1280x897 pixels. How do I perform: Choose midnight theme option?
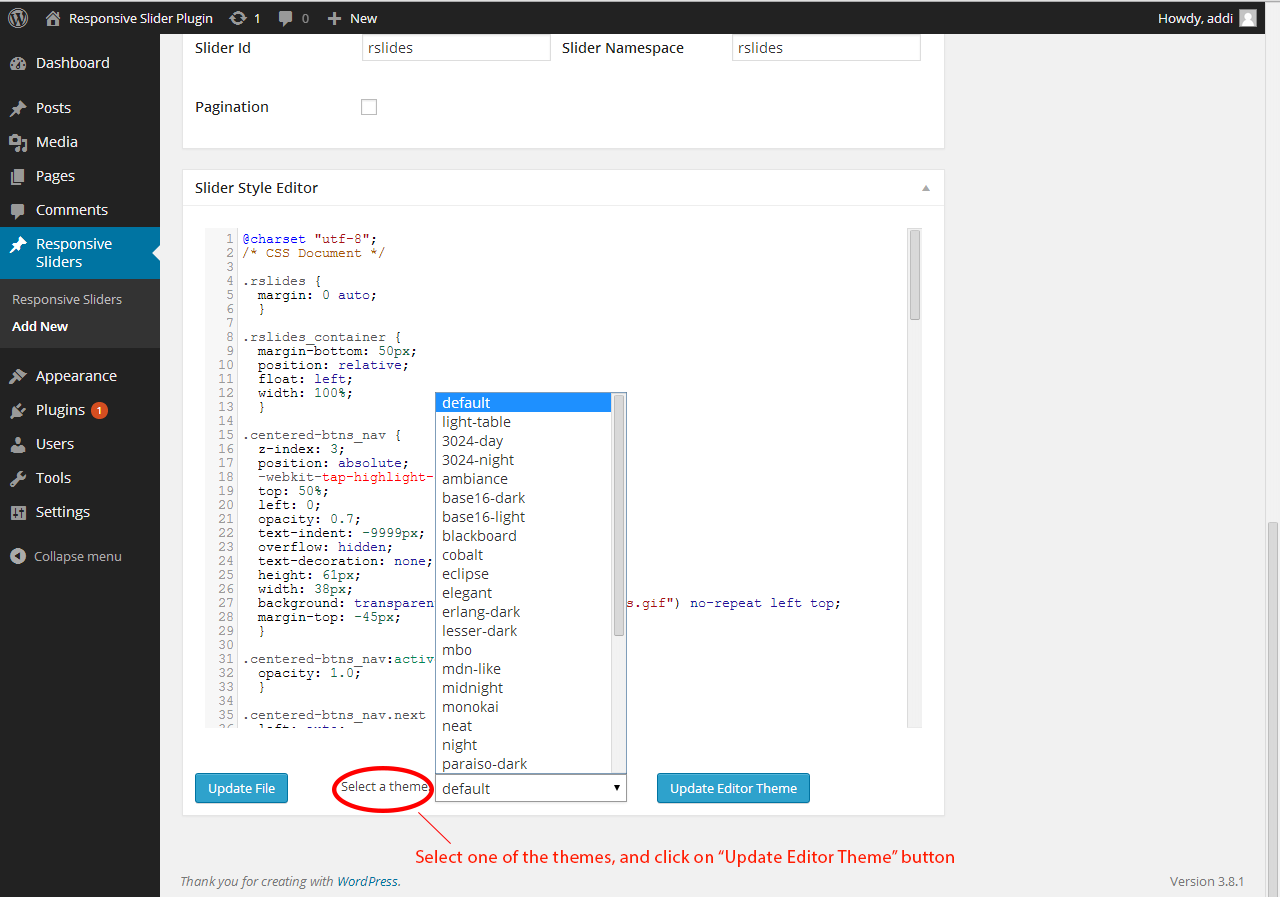[x=523, y=688]
